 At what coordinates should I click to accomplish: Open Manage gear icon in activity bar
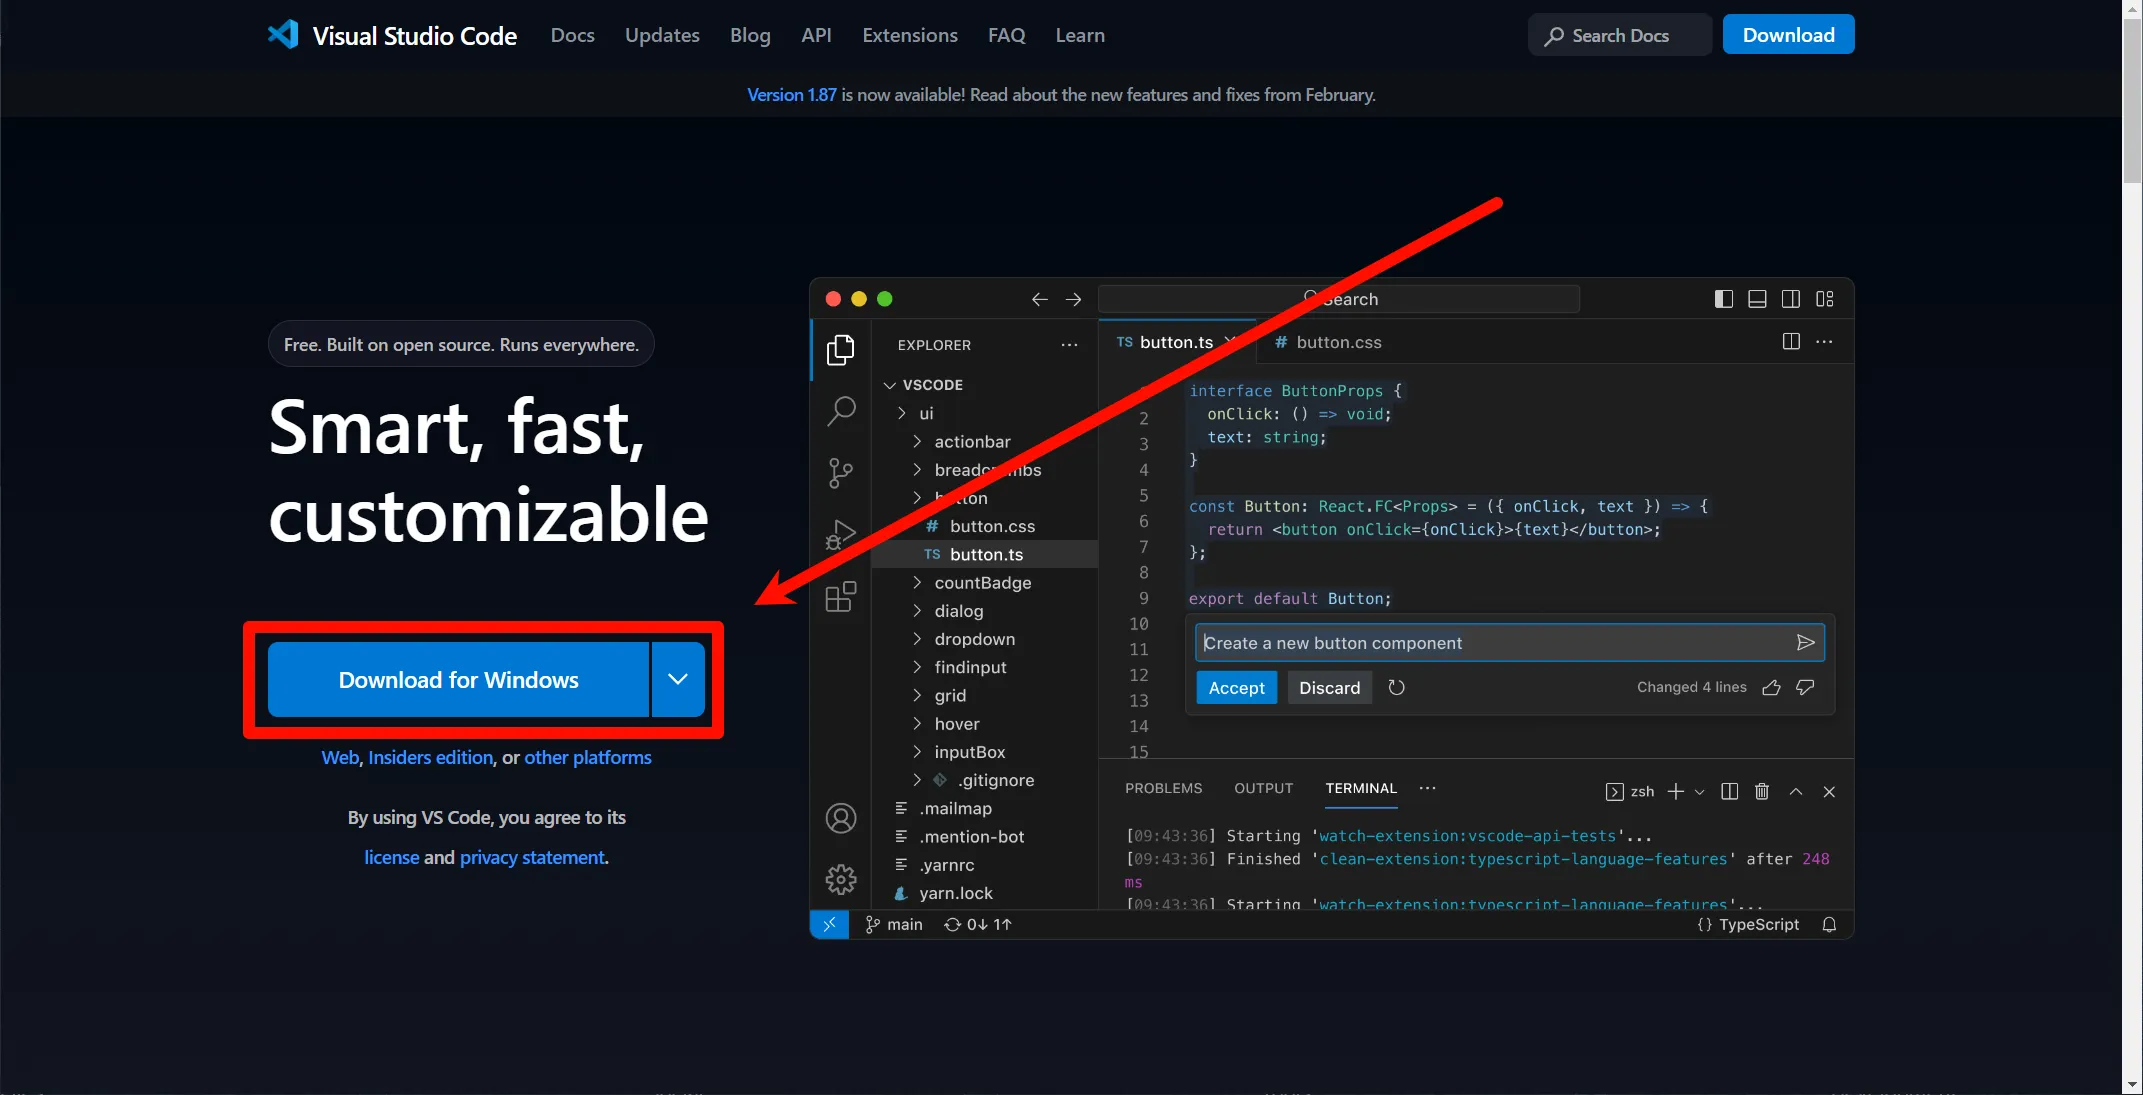[x=841, y=879]
